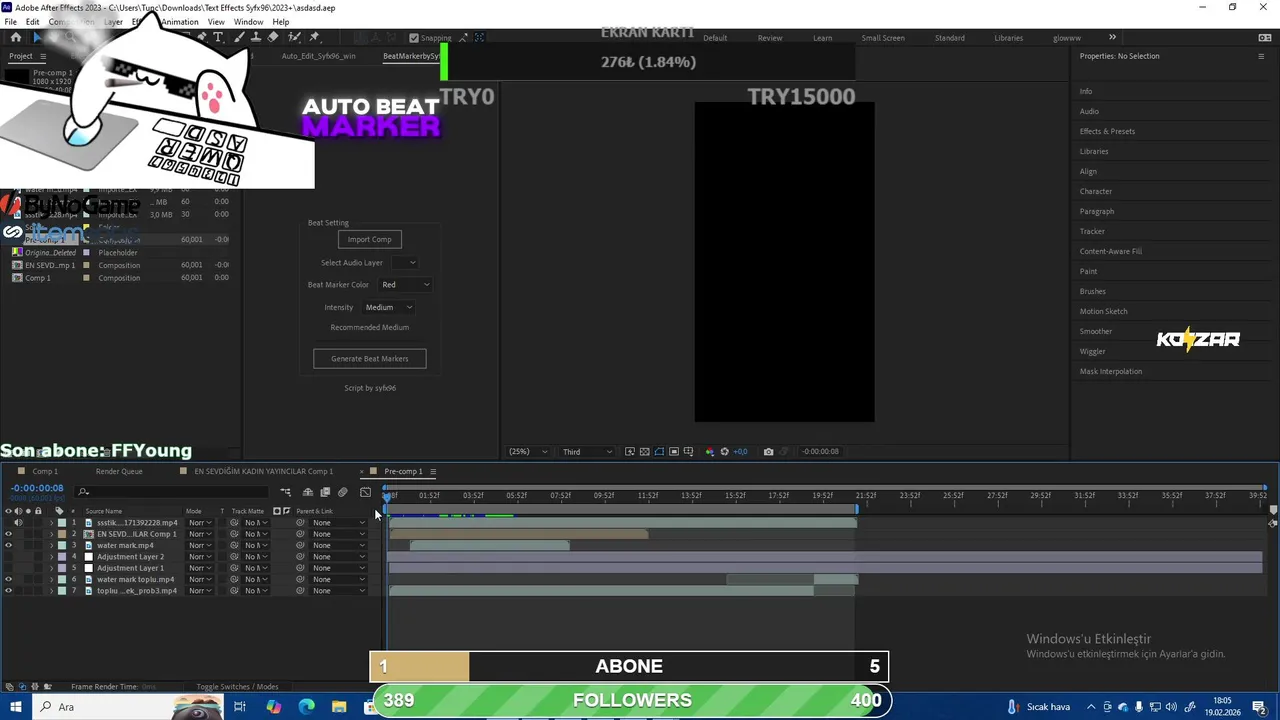Toggle the Snapping checkbox
Viewport: 1280px width, 720px height.
[x=414, y=37]
